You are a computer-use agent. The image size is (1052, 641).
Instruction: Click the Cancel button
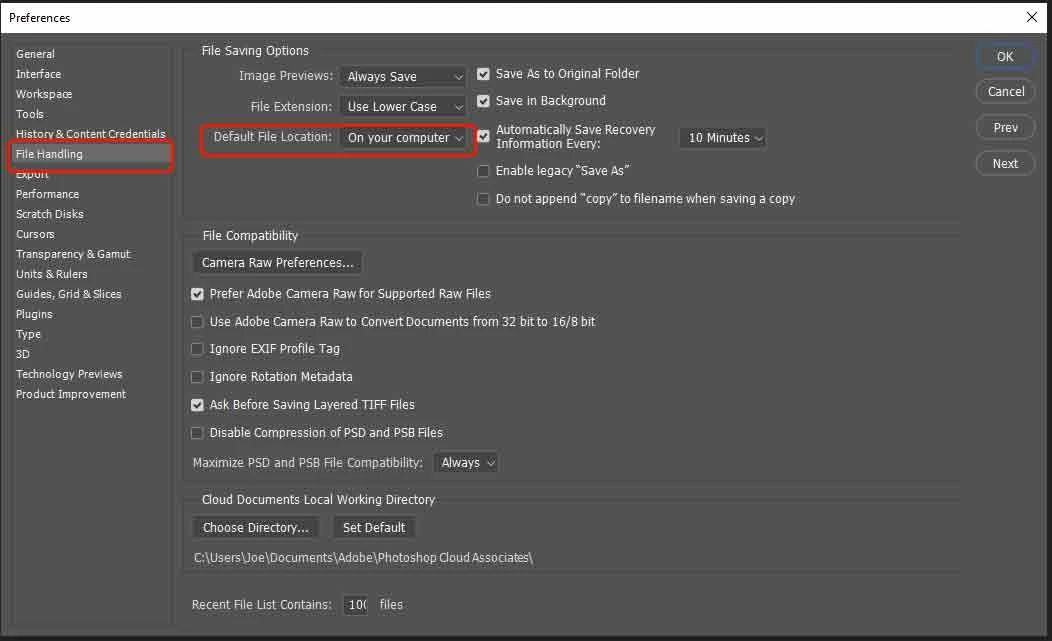(x=1005, y=91)
